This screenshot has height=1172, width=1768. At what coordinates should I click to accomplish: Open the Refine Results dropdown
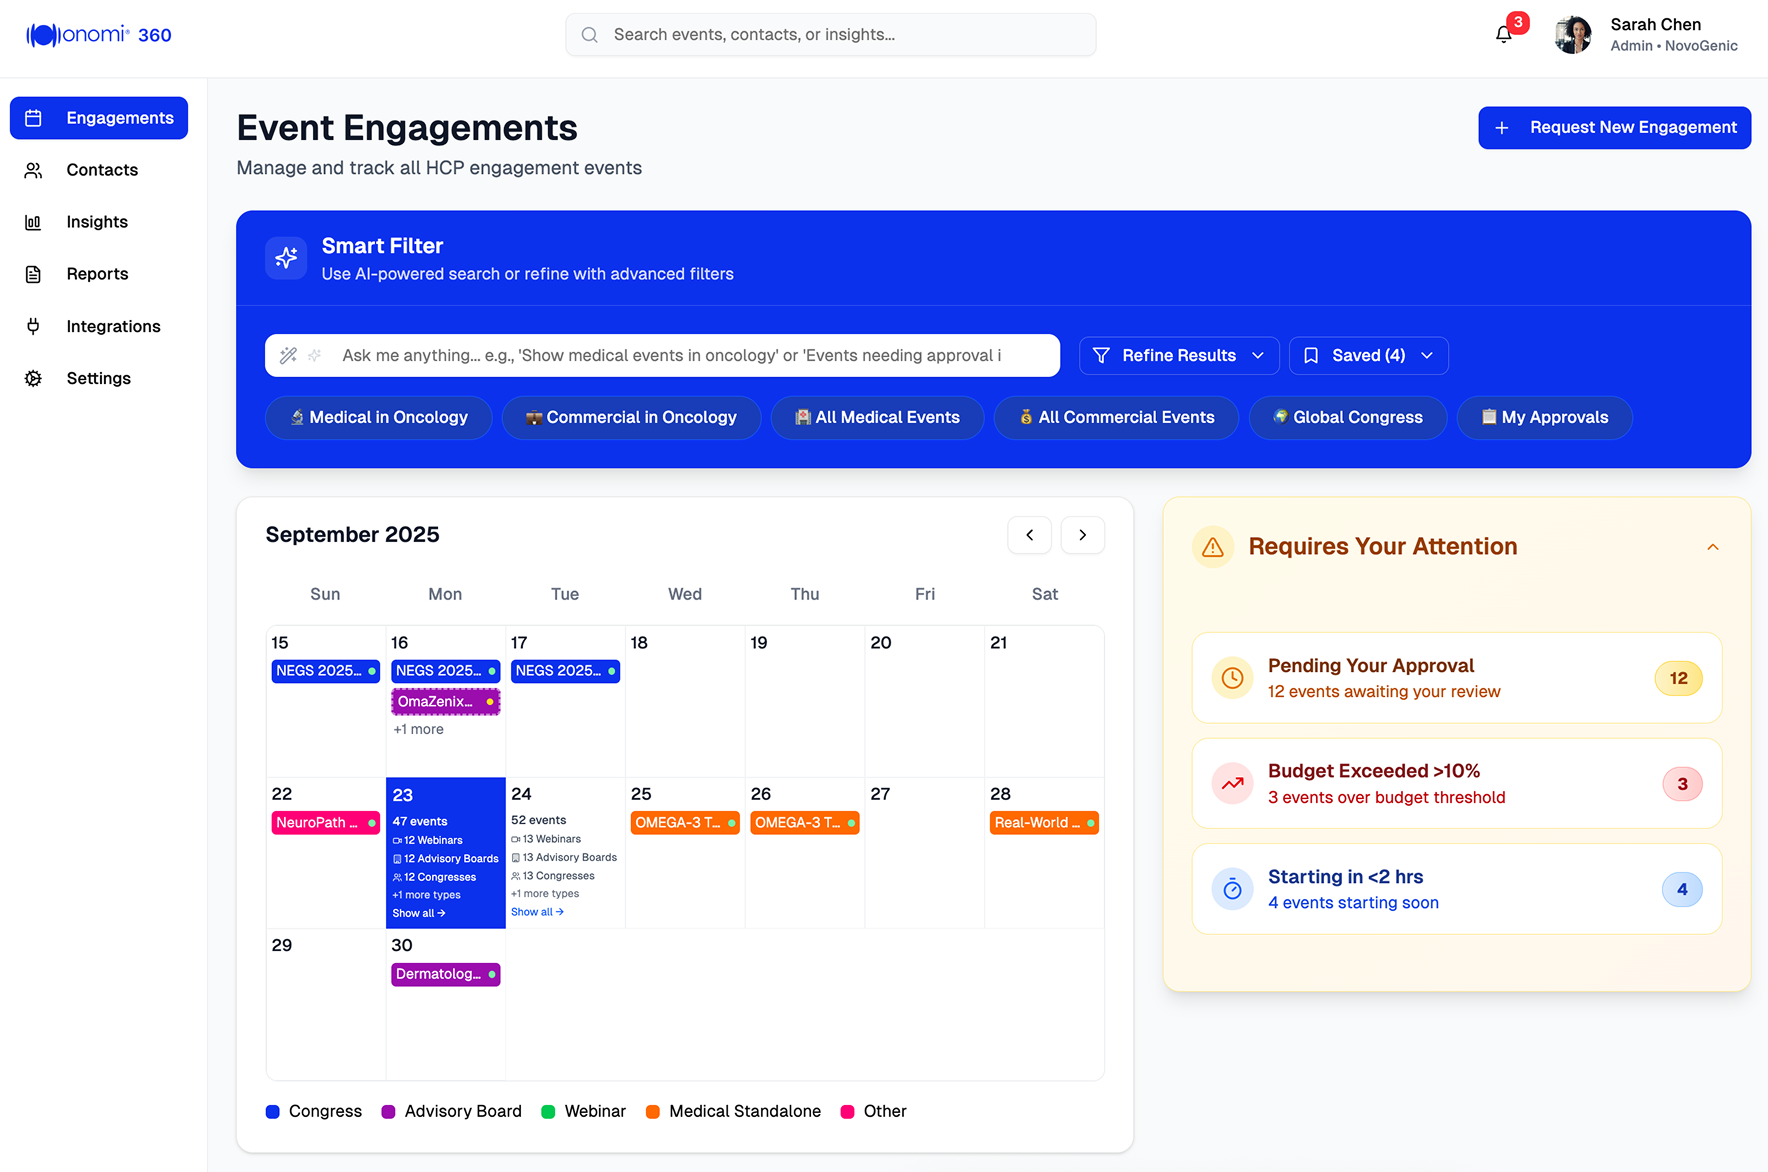pos(1178,356)
